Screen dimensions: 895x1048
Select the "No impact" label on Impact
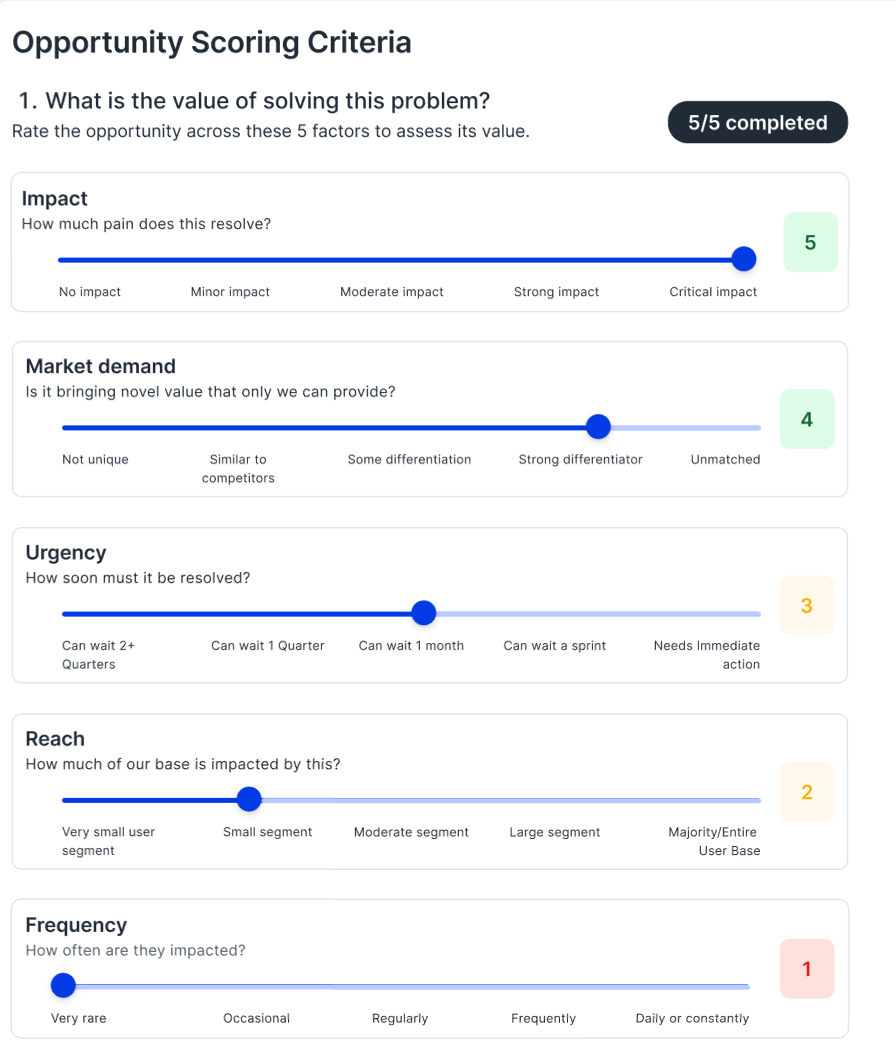89,292
